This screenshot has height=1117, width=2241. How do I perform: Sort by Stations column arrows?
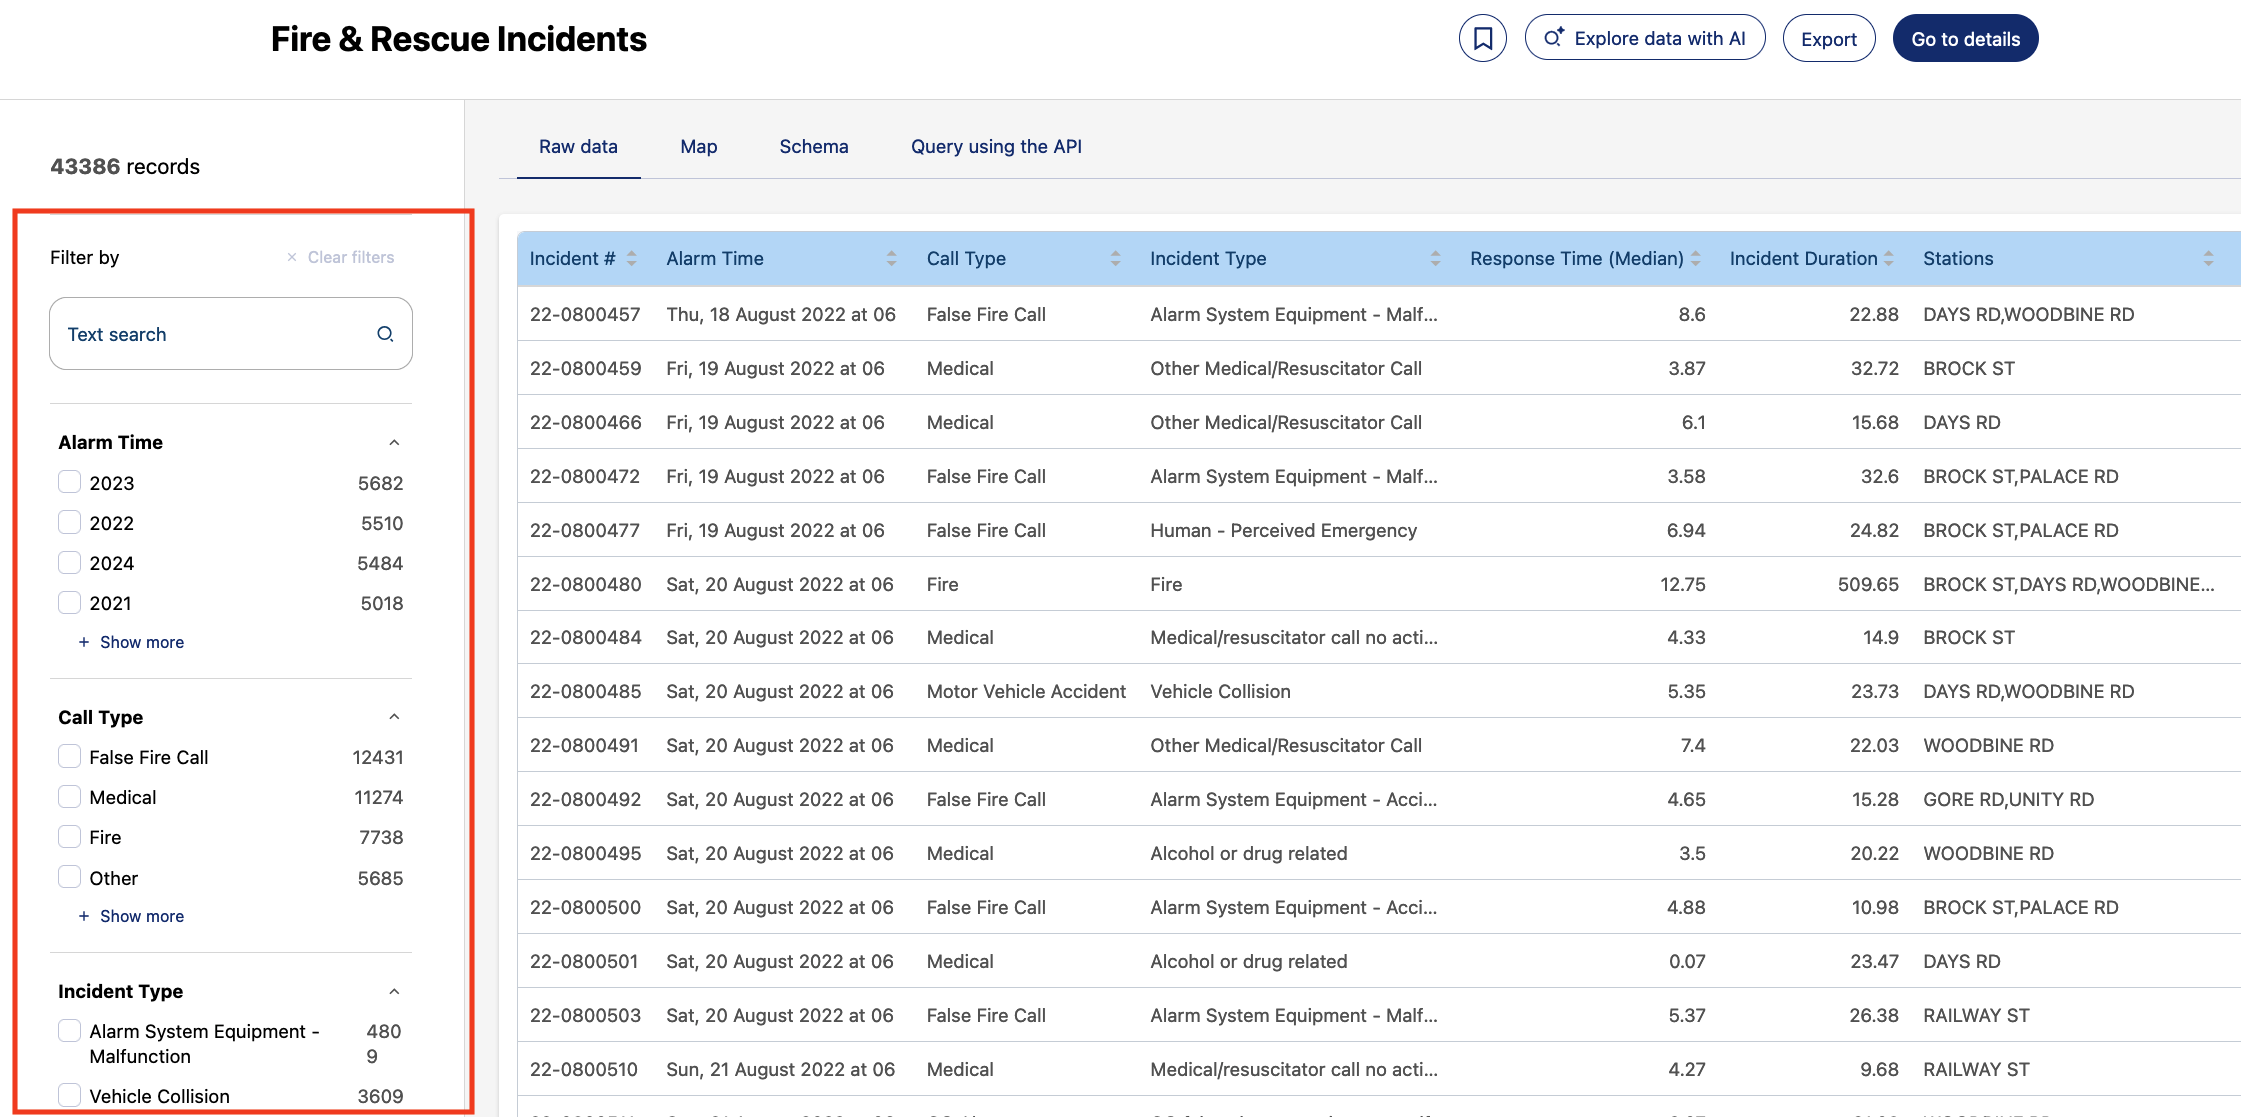(x=2208, y=259)
